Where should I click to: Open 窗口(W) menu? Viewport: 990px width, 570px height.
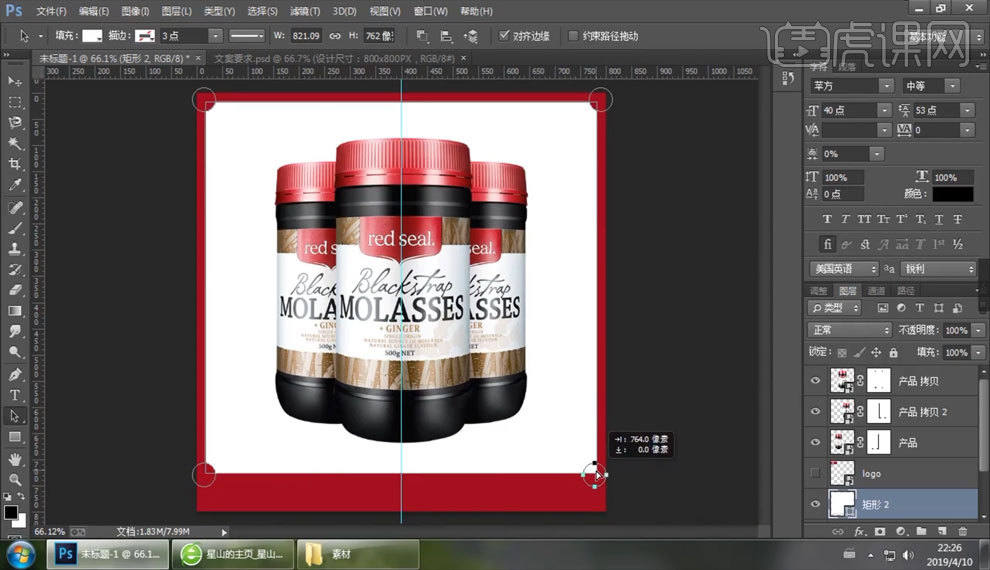(x=431, y=11)
